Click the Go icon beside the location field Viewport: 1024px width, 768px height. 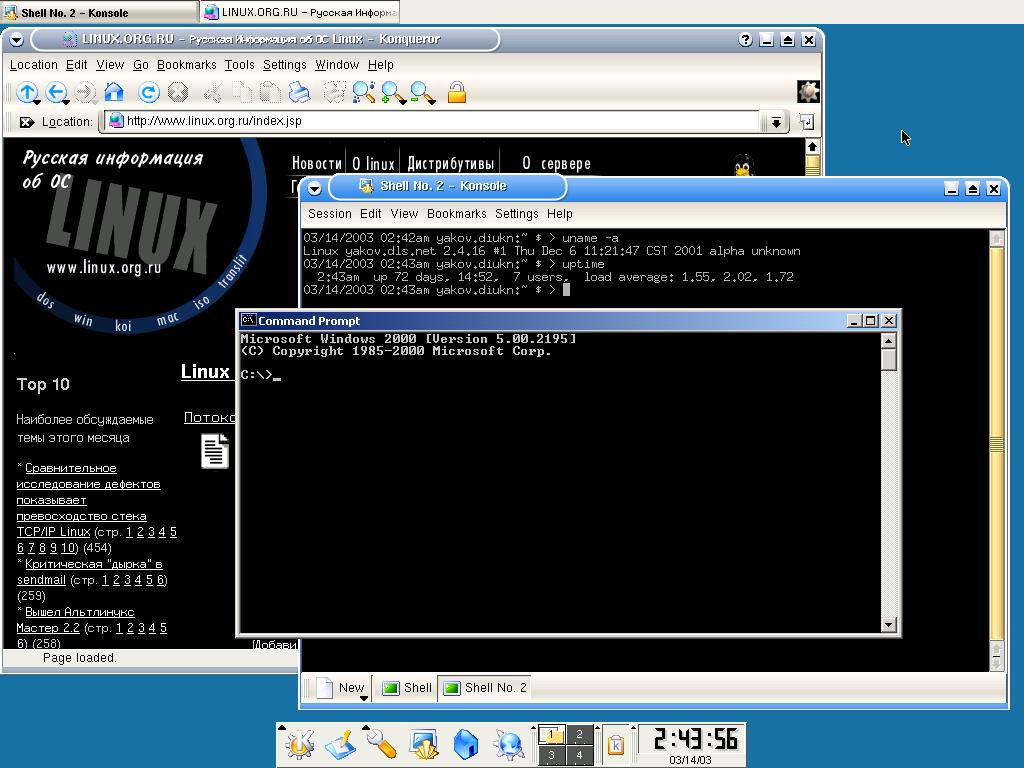(x=807, y=121)
